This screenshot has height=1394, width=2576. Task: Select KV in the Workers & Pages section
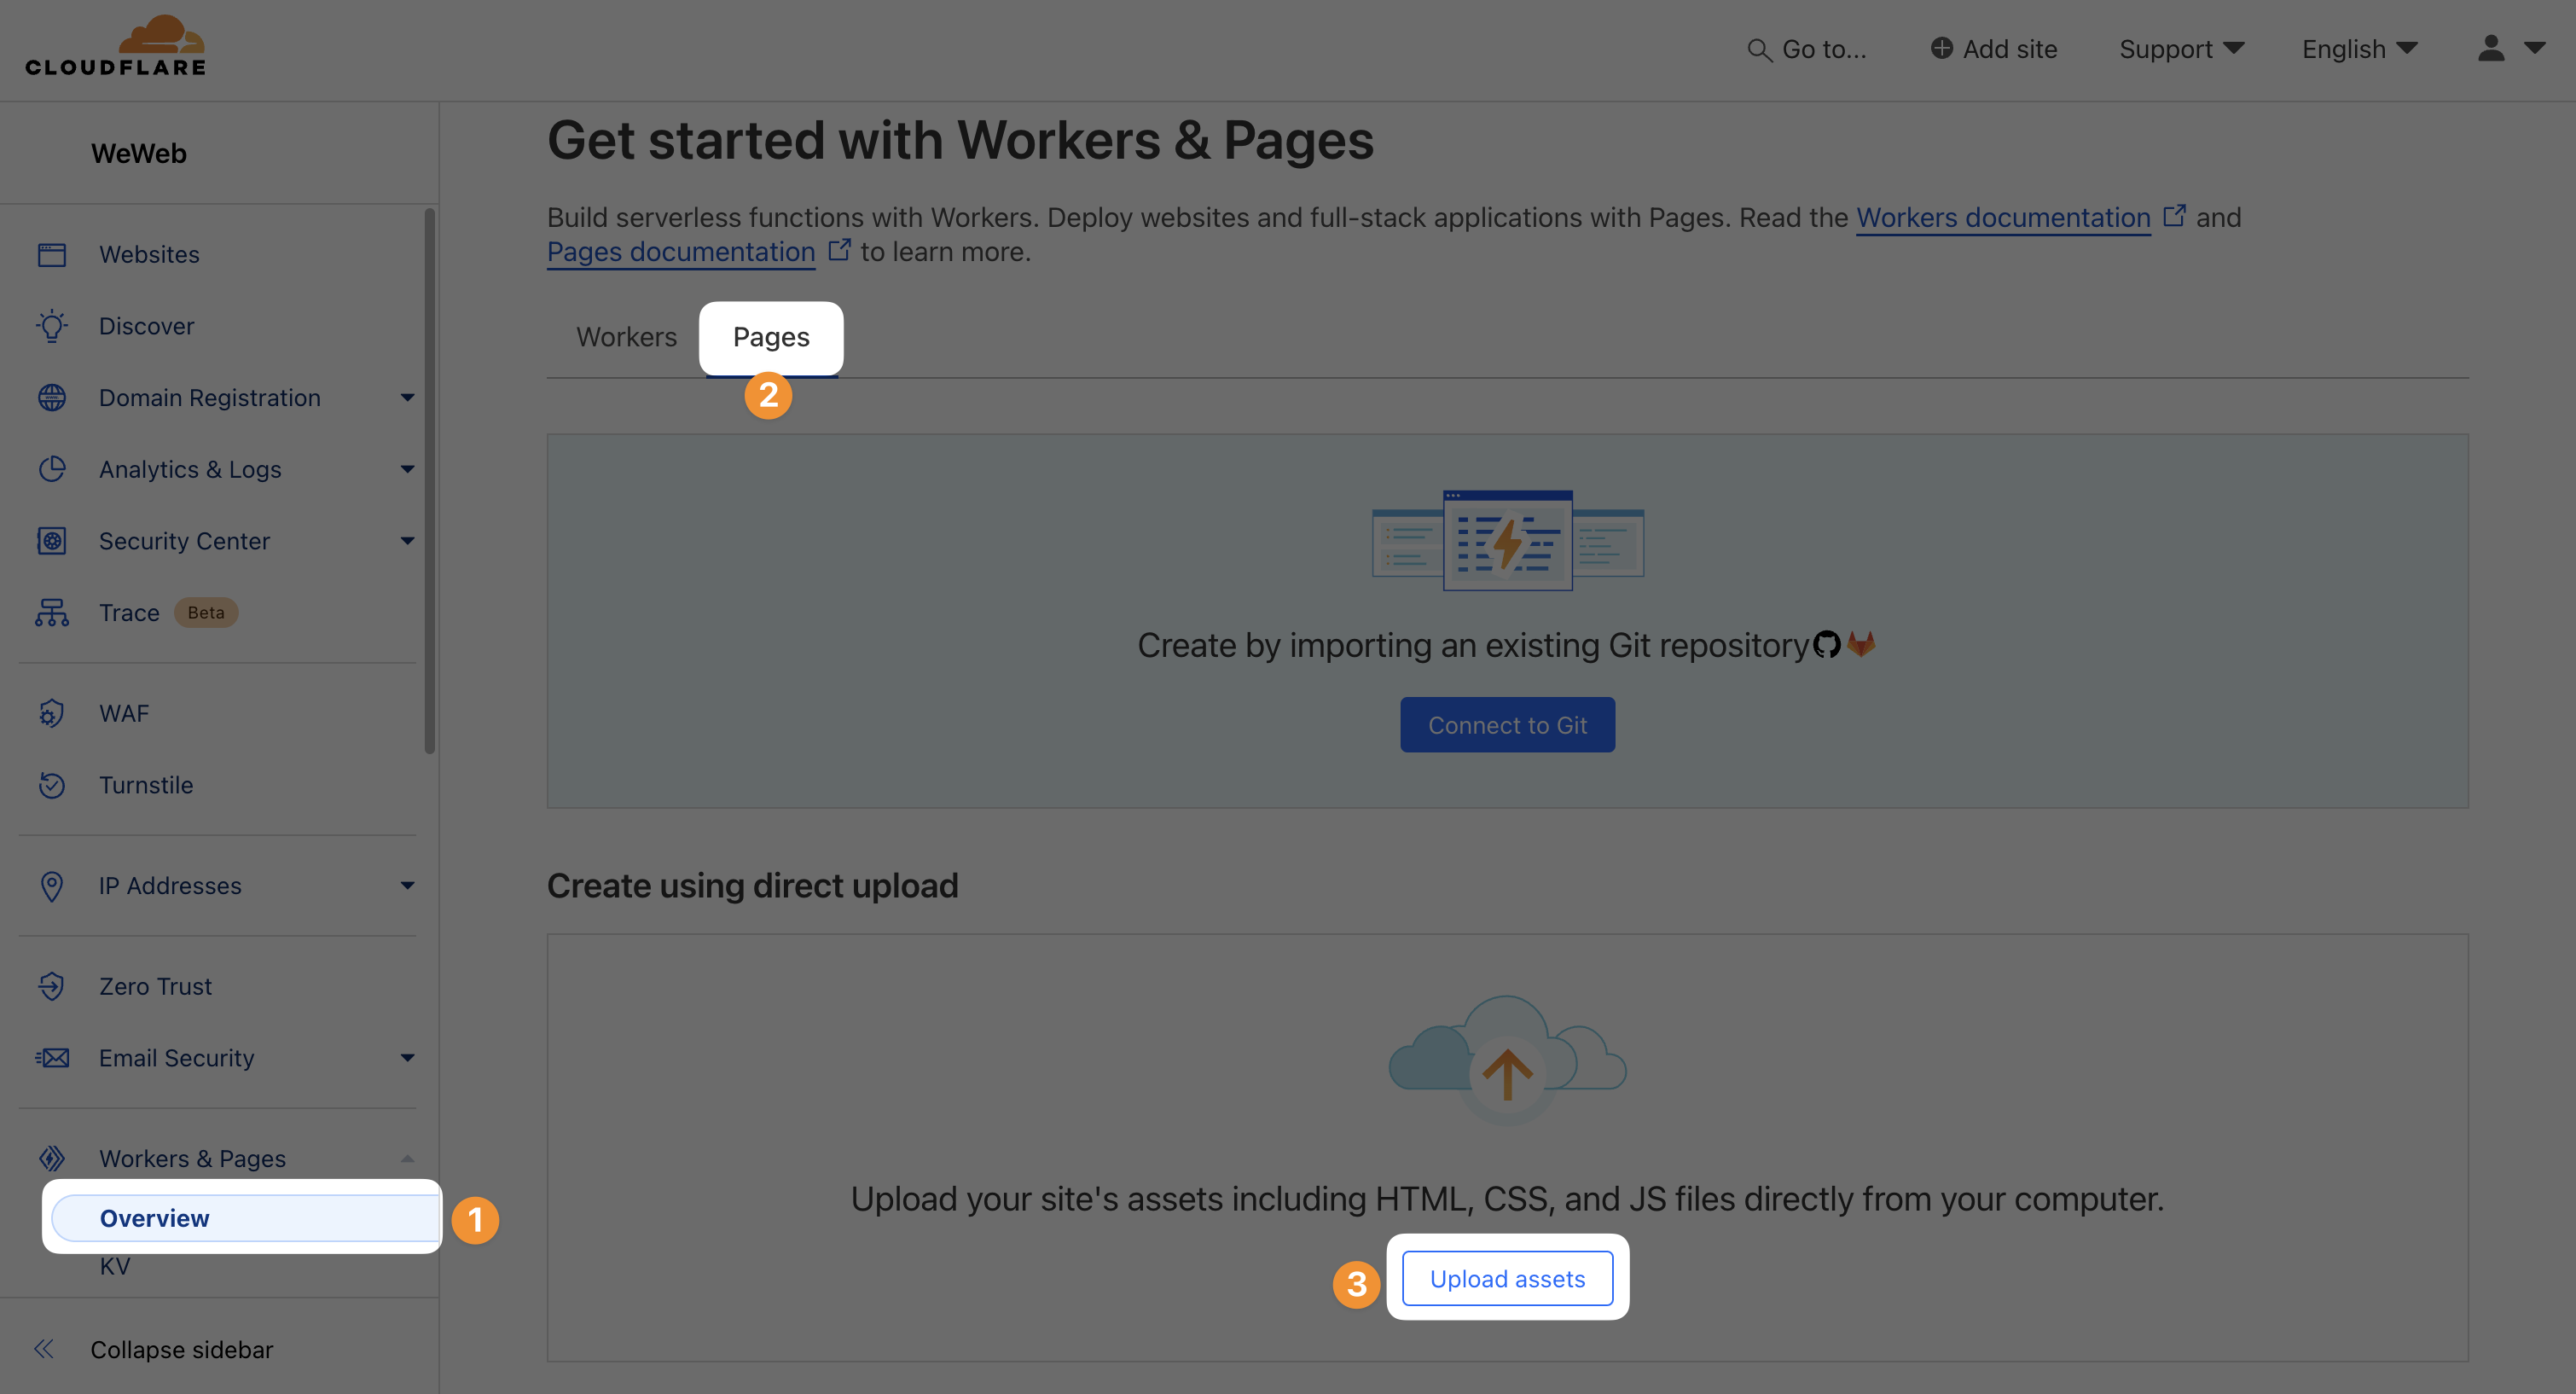pos(116,1266)
